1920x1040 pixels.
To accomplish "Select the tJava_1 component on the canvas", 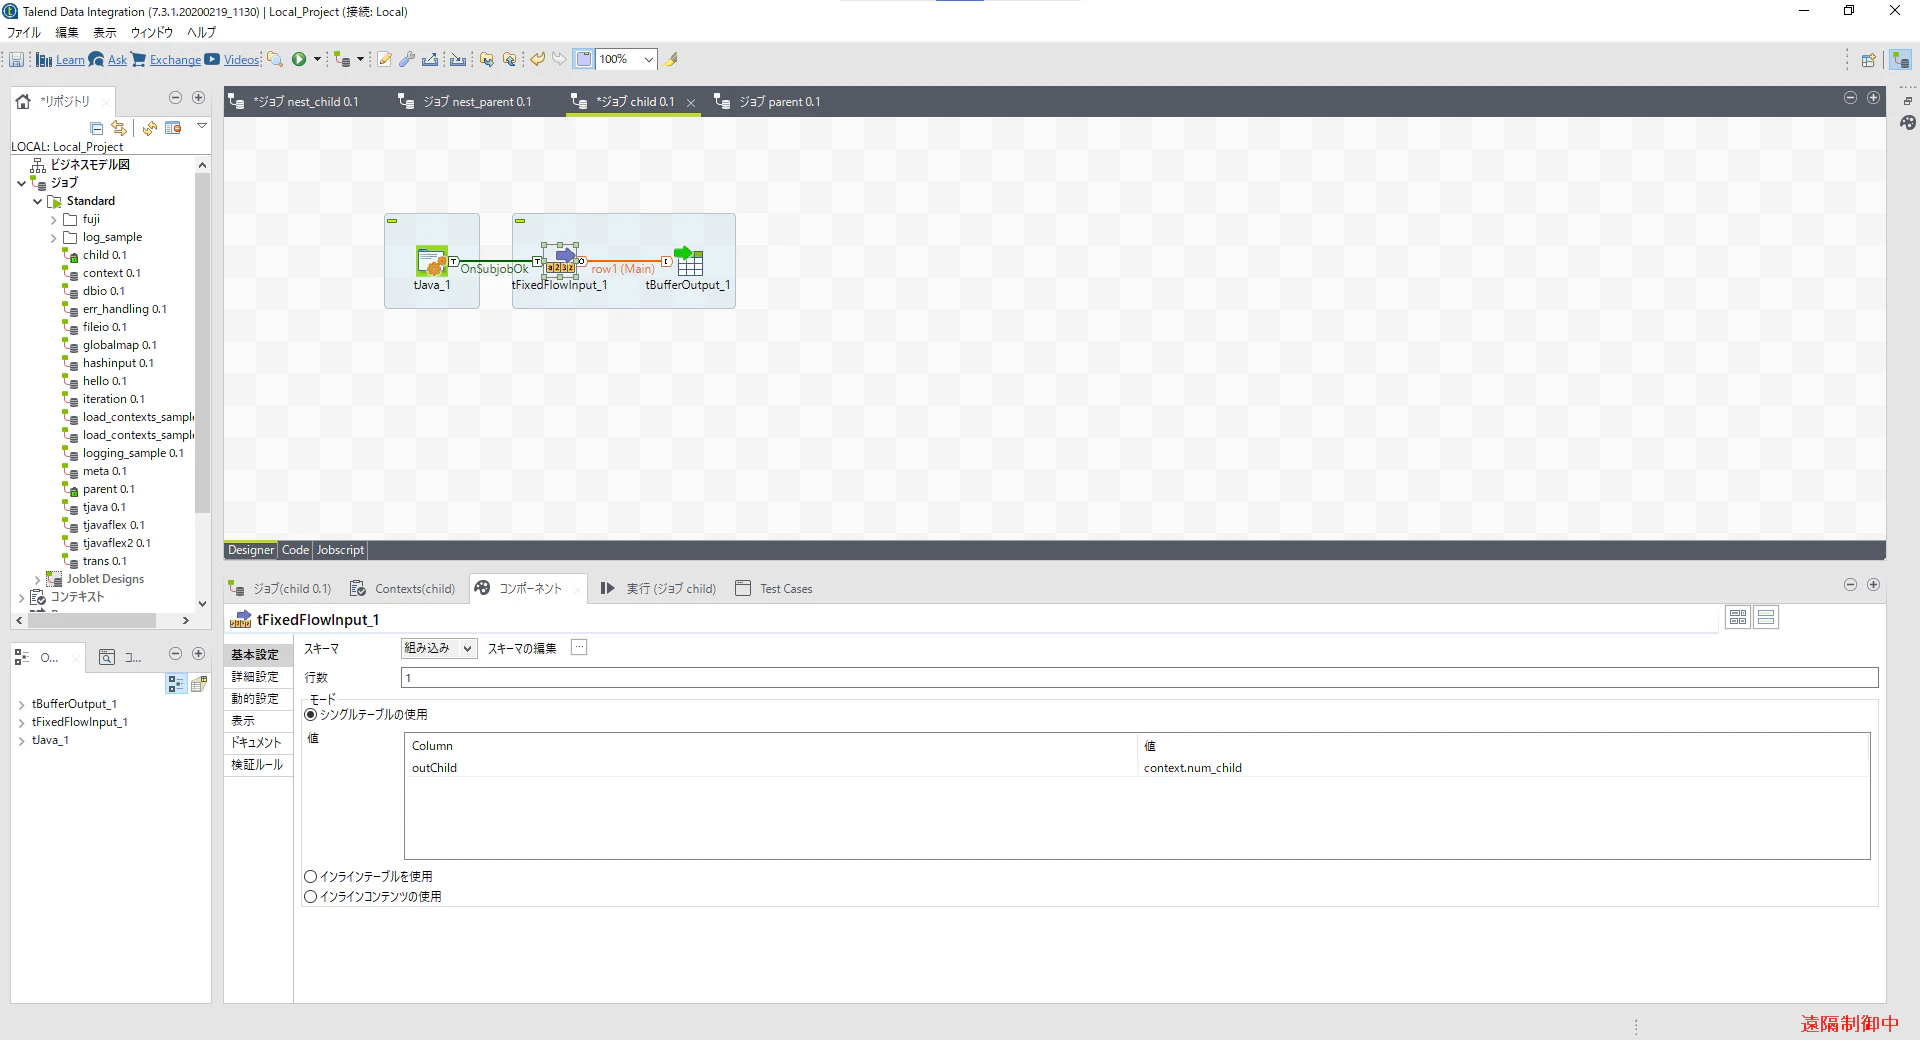I will [432, 262].
